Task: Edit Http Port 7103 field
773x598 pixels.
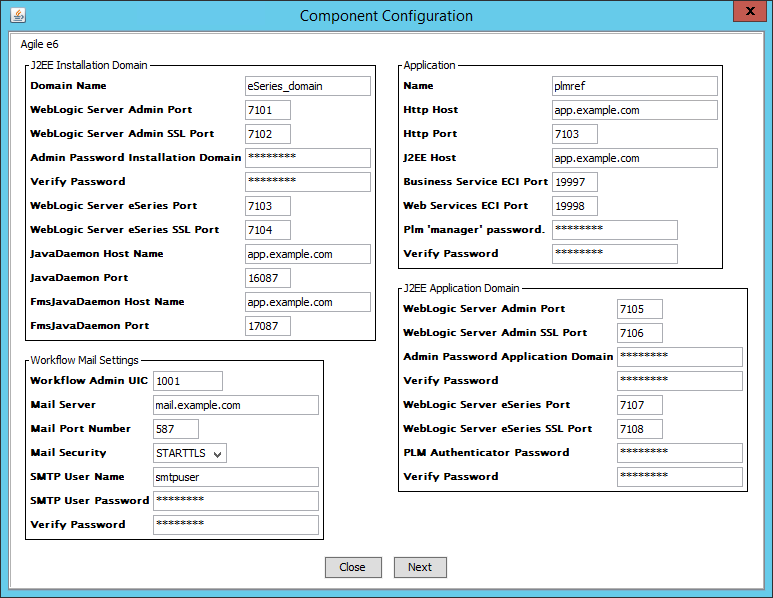Action: pyautogui.click(x=575, y=134)
